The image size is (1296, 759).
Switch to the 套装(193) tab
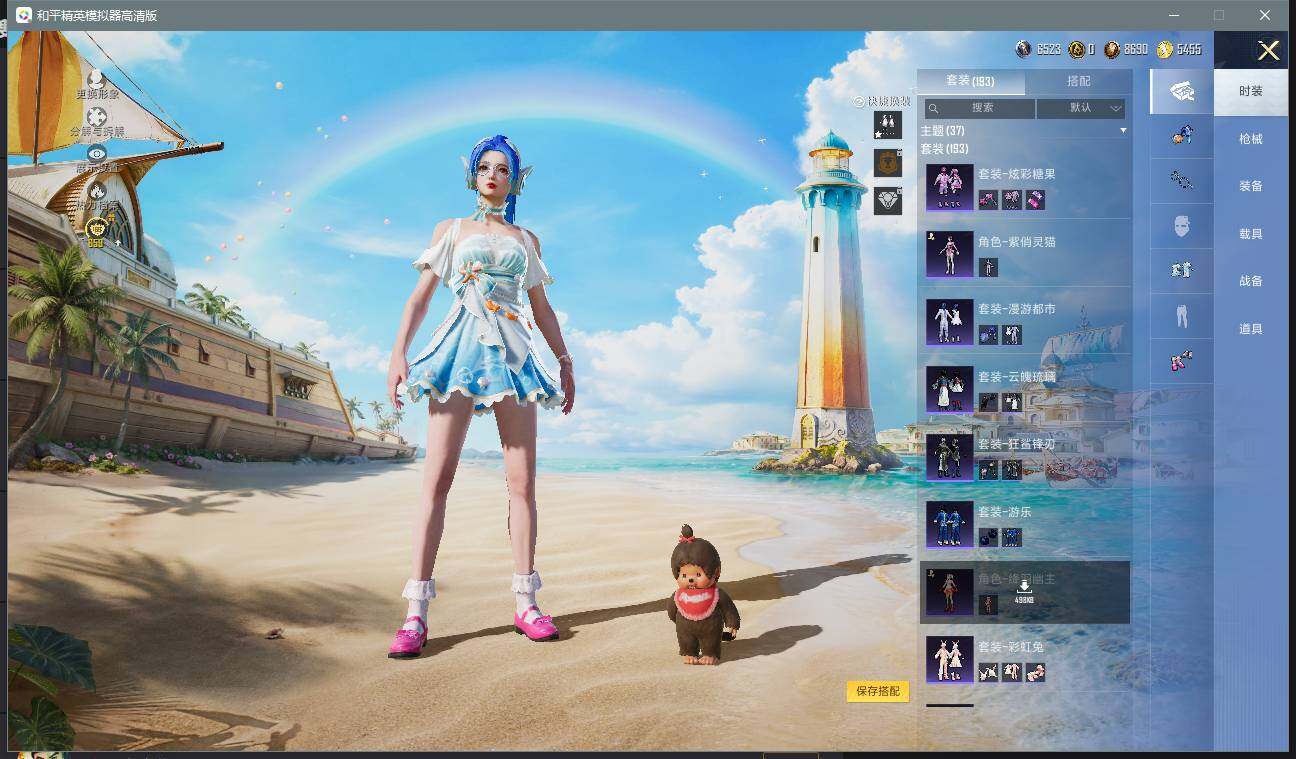[970, 81]
